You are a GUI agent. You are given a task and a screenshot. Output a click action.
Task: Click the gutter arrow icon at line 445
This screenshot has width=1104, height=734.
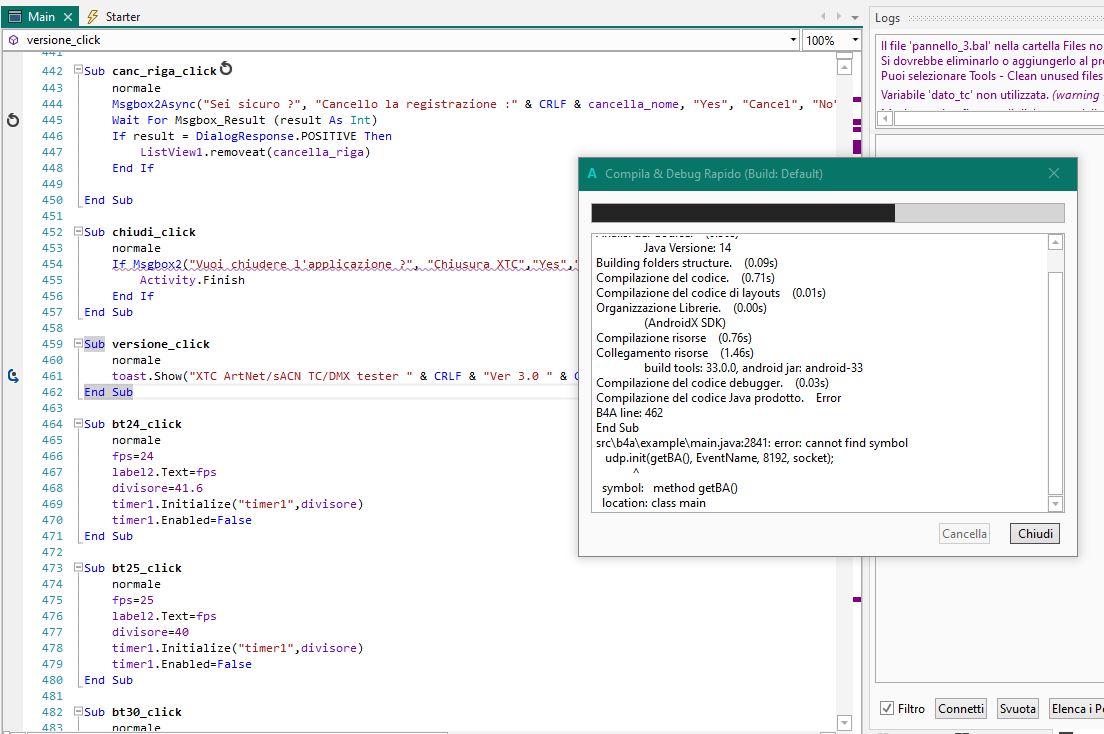point(13,120)
